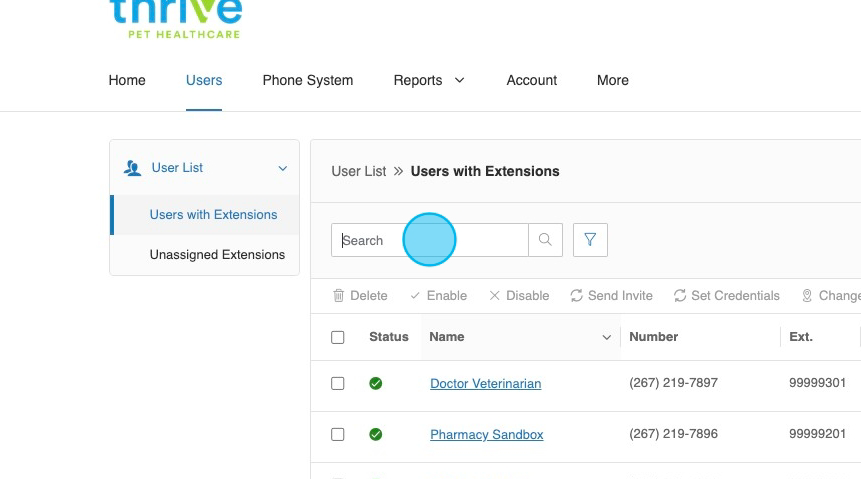This screenshot has width=861, height=479.
Task: Open the filter funnel icon
Action: pos(590,240)
